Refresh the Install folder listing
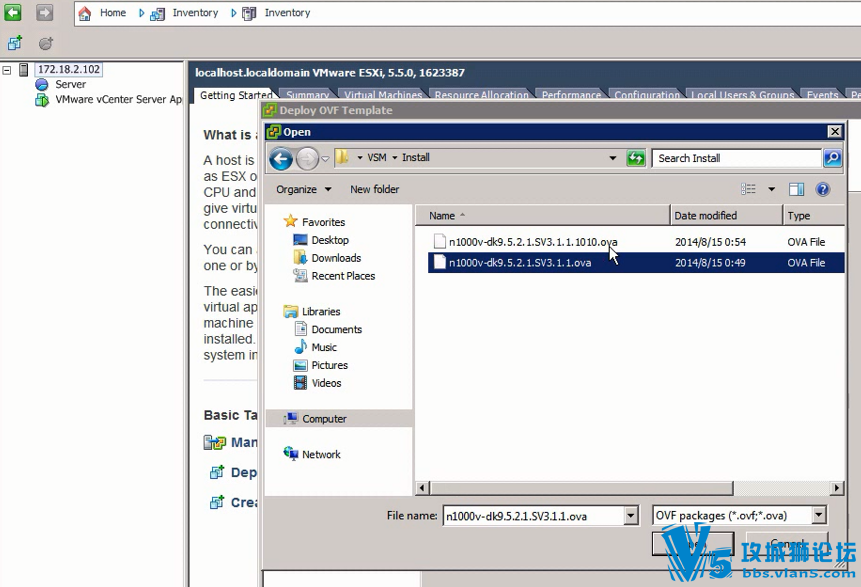861x587 pixels. [636, 159]
